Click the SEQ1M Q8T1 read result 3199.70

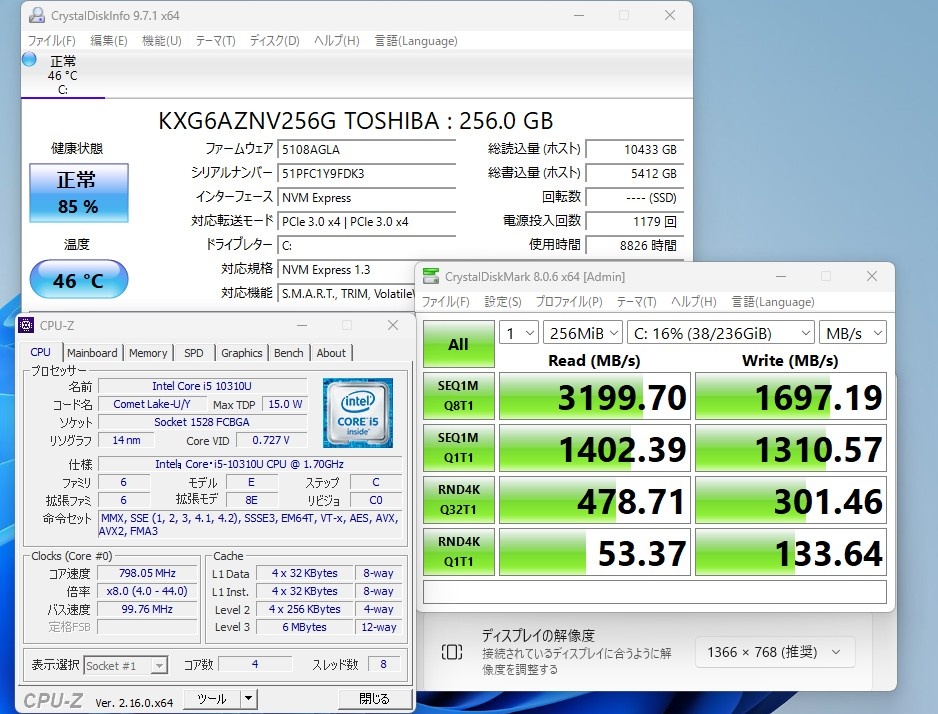point(595,396)
